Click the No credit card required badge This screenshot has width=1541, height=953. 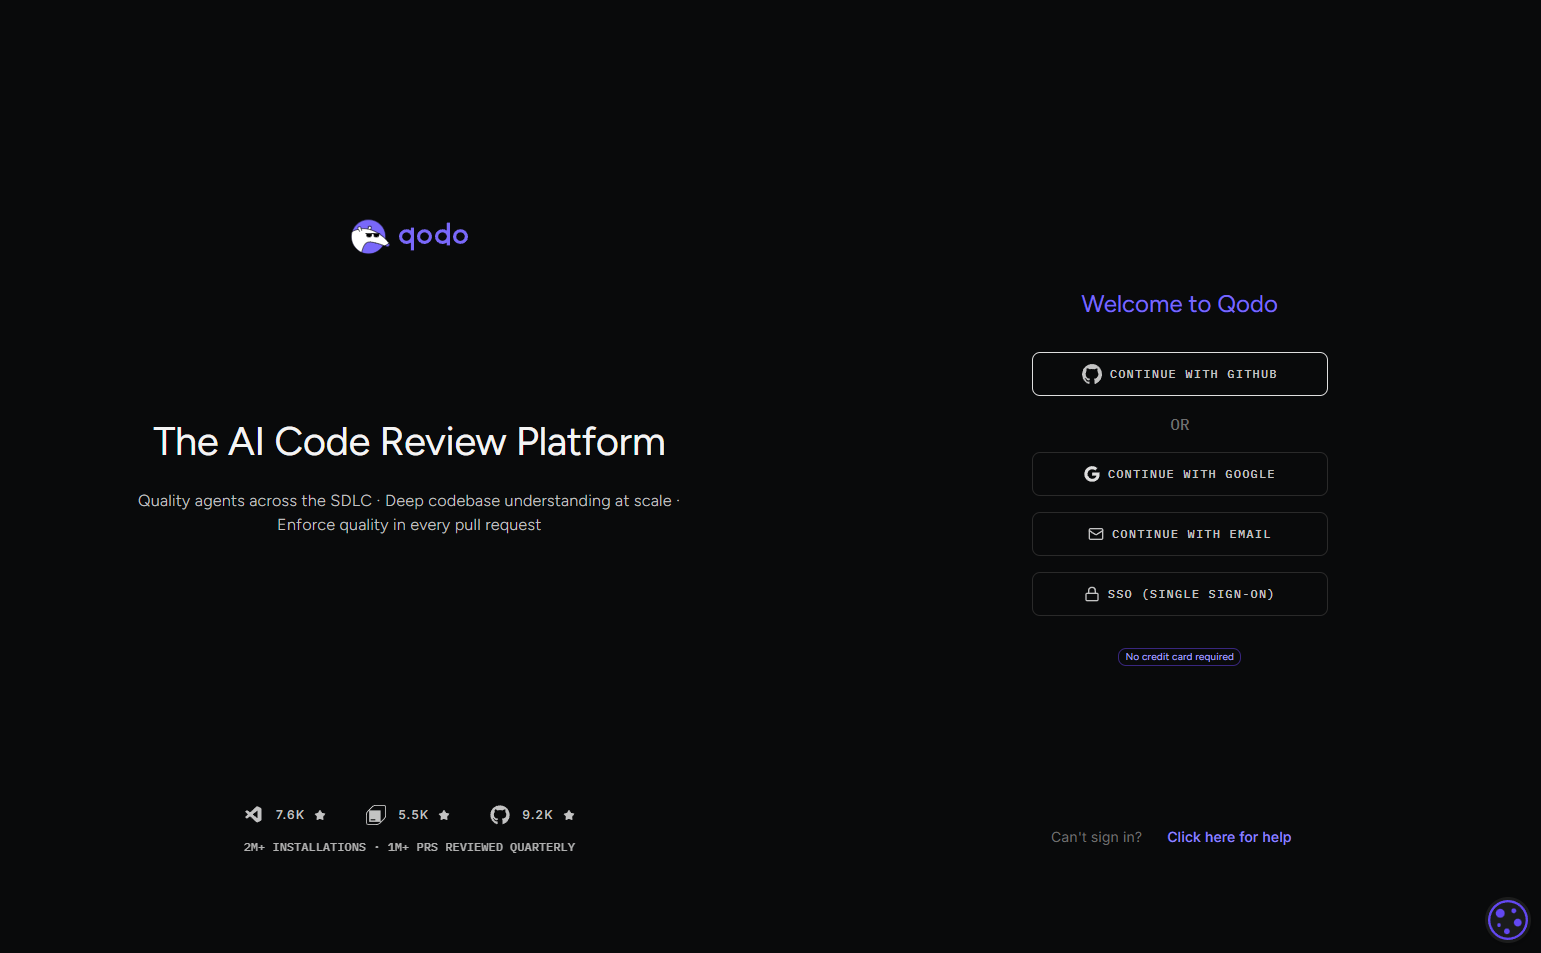tap(1179, 657)
